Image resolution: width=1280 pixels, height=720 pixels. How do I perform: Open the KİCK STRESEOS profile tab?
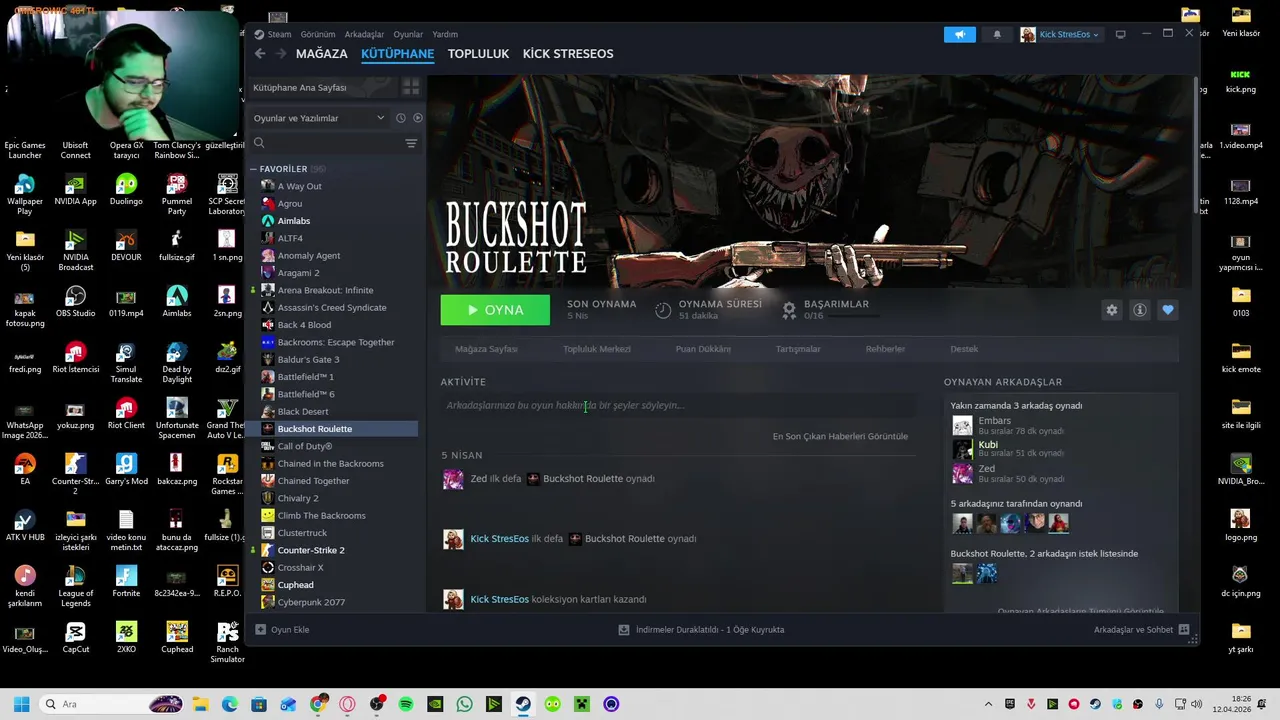click(x=568, y=54)
